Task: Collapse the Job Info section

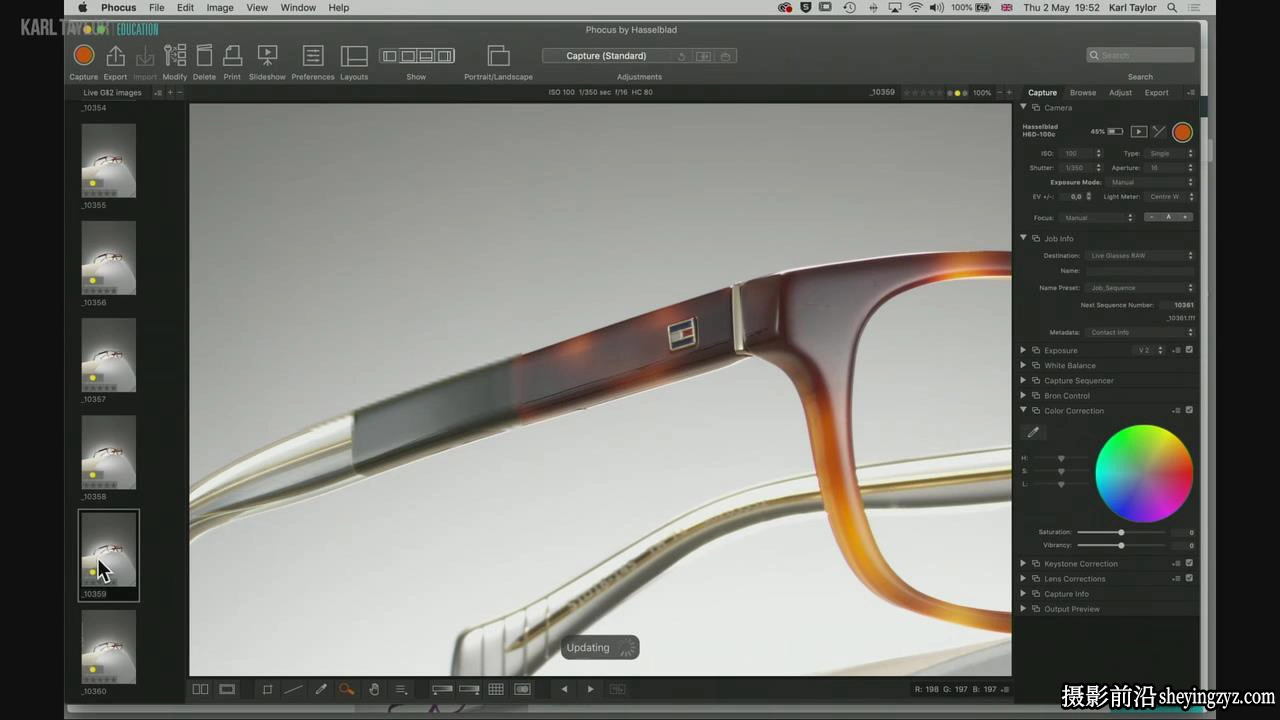Action: [x=1023, y=238]
